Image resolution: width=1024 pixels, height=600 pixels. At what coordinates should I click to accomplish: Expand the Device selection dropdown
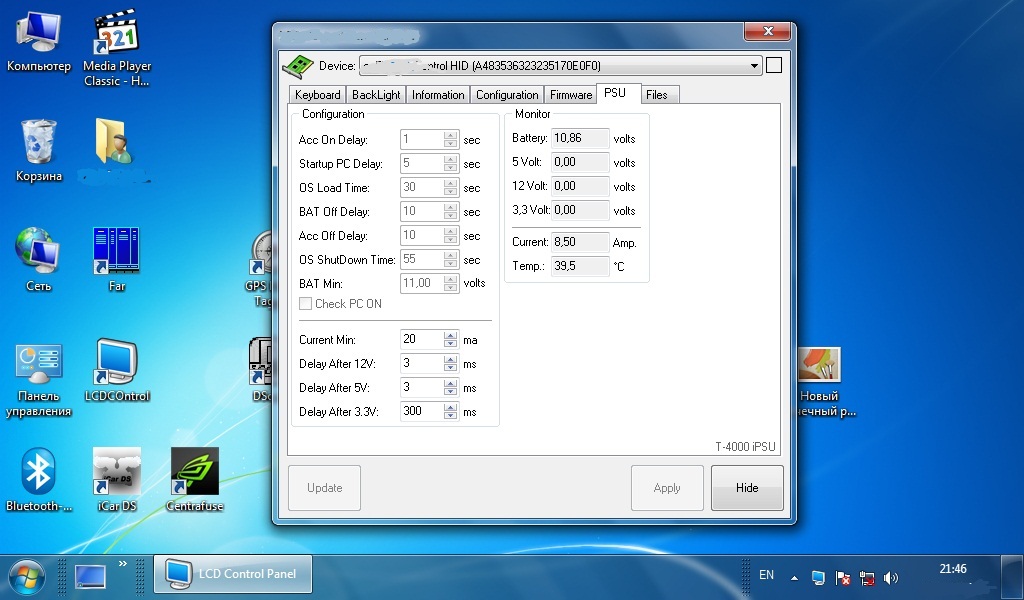[x=754, y=66]
